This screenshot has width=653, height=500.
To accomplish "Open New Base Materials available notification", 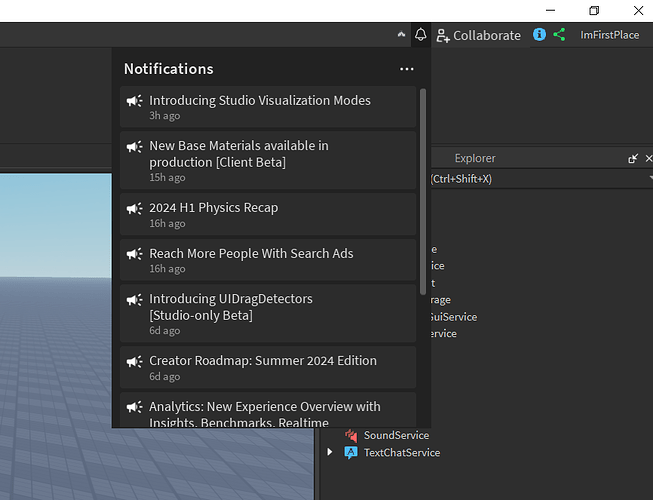I will [x=268, y=160].
